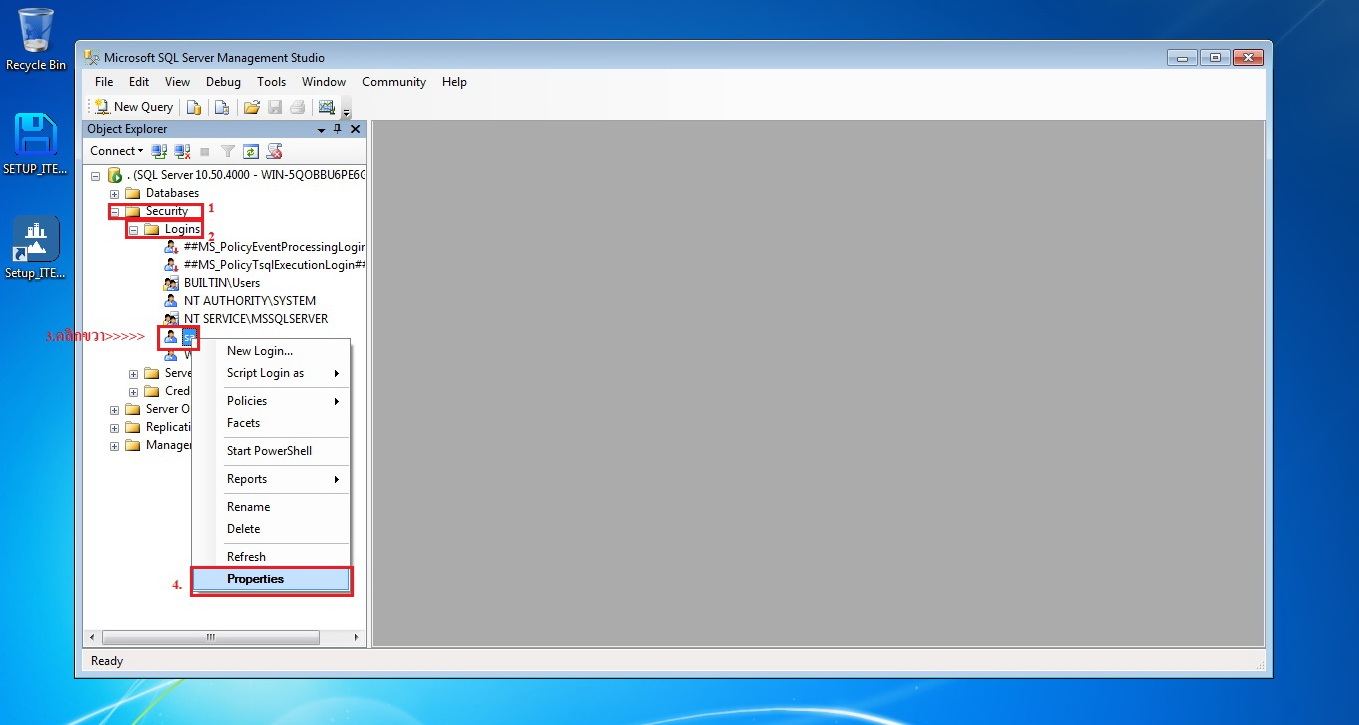Viewport: 1359px width, 725px height.
Task: Select the Databases folder
Action: [x=172, y=193]
